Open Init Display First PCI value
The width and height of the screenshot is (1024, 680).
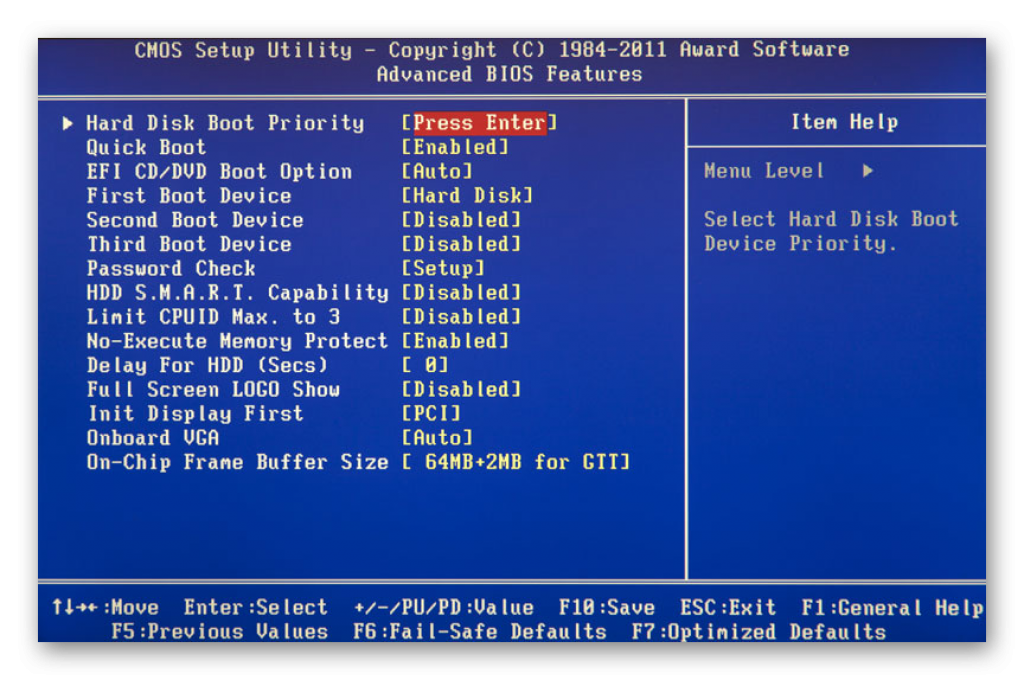point(431,414)
